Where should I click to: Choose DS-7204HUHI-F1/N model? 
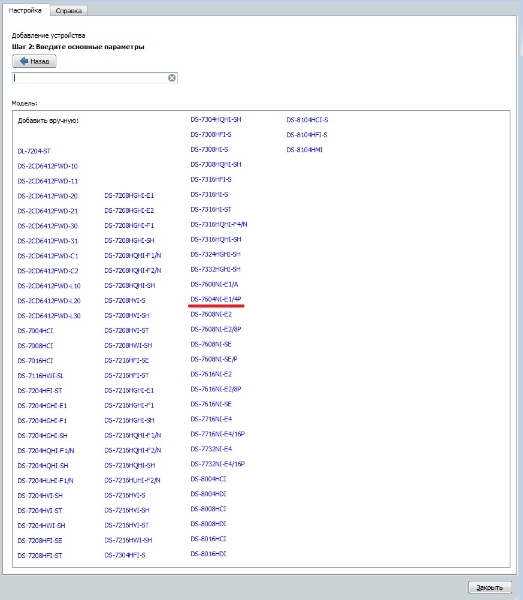point(46,480)
